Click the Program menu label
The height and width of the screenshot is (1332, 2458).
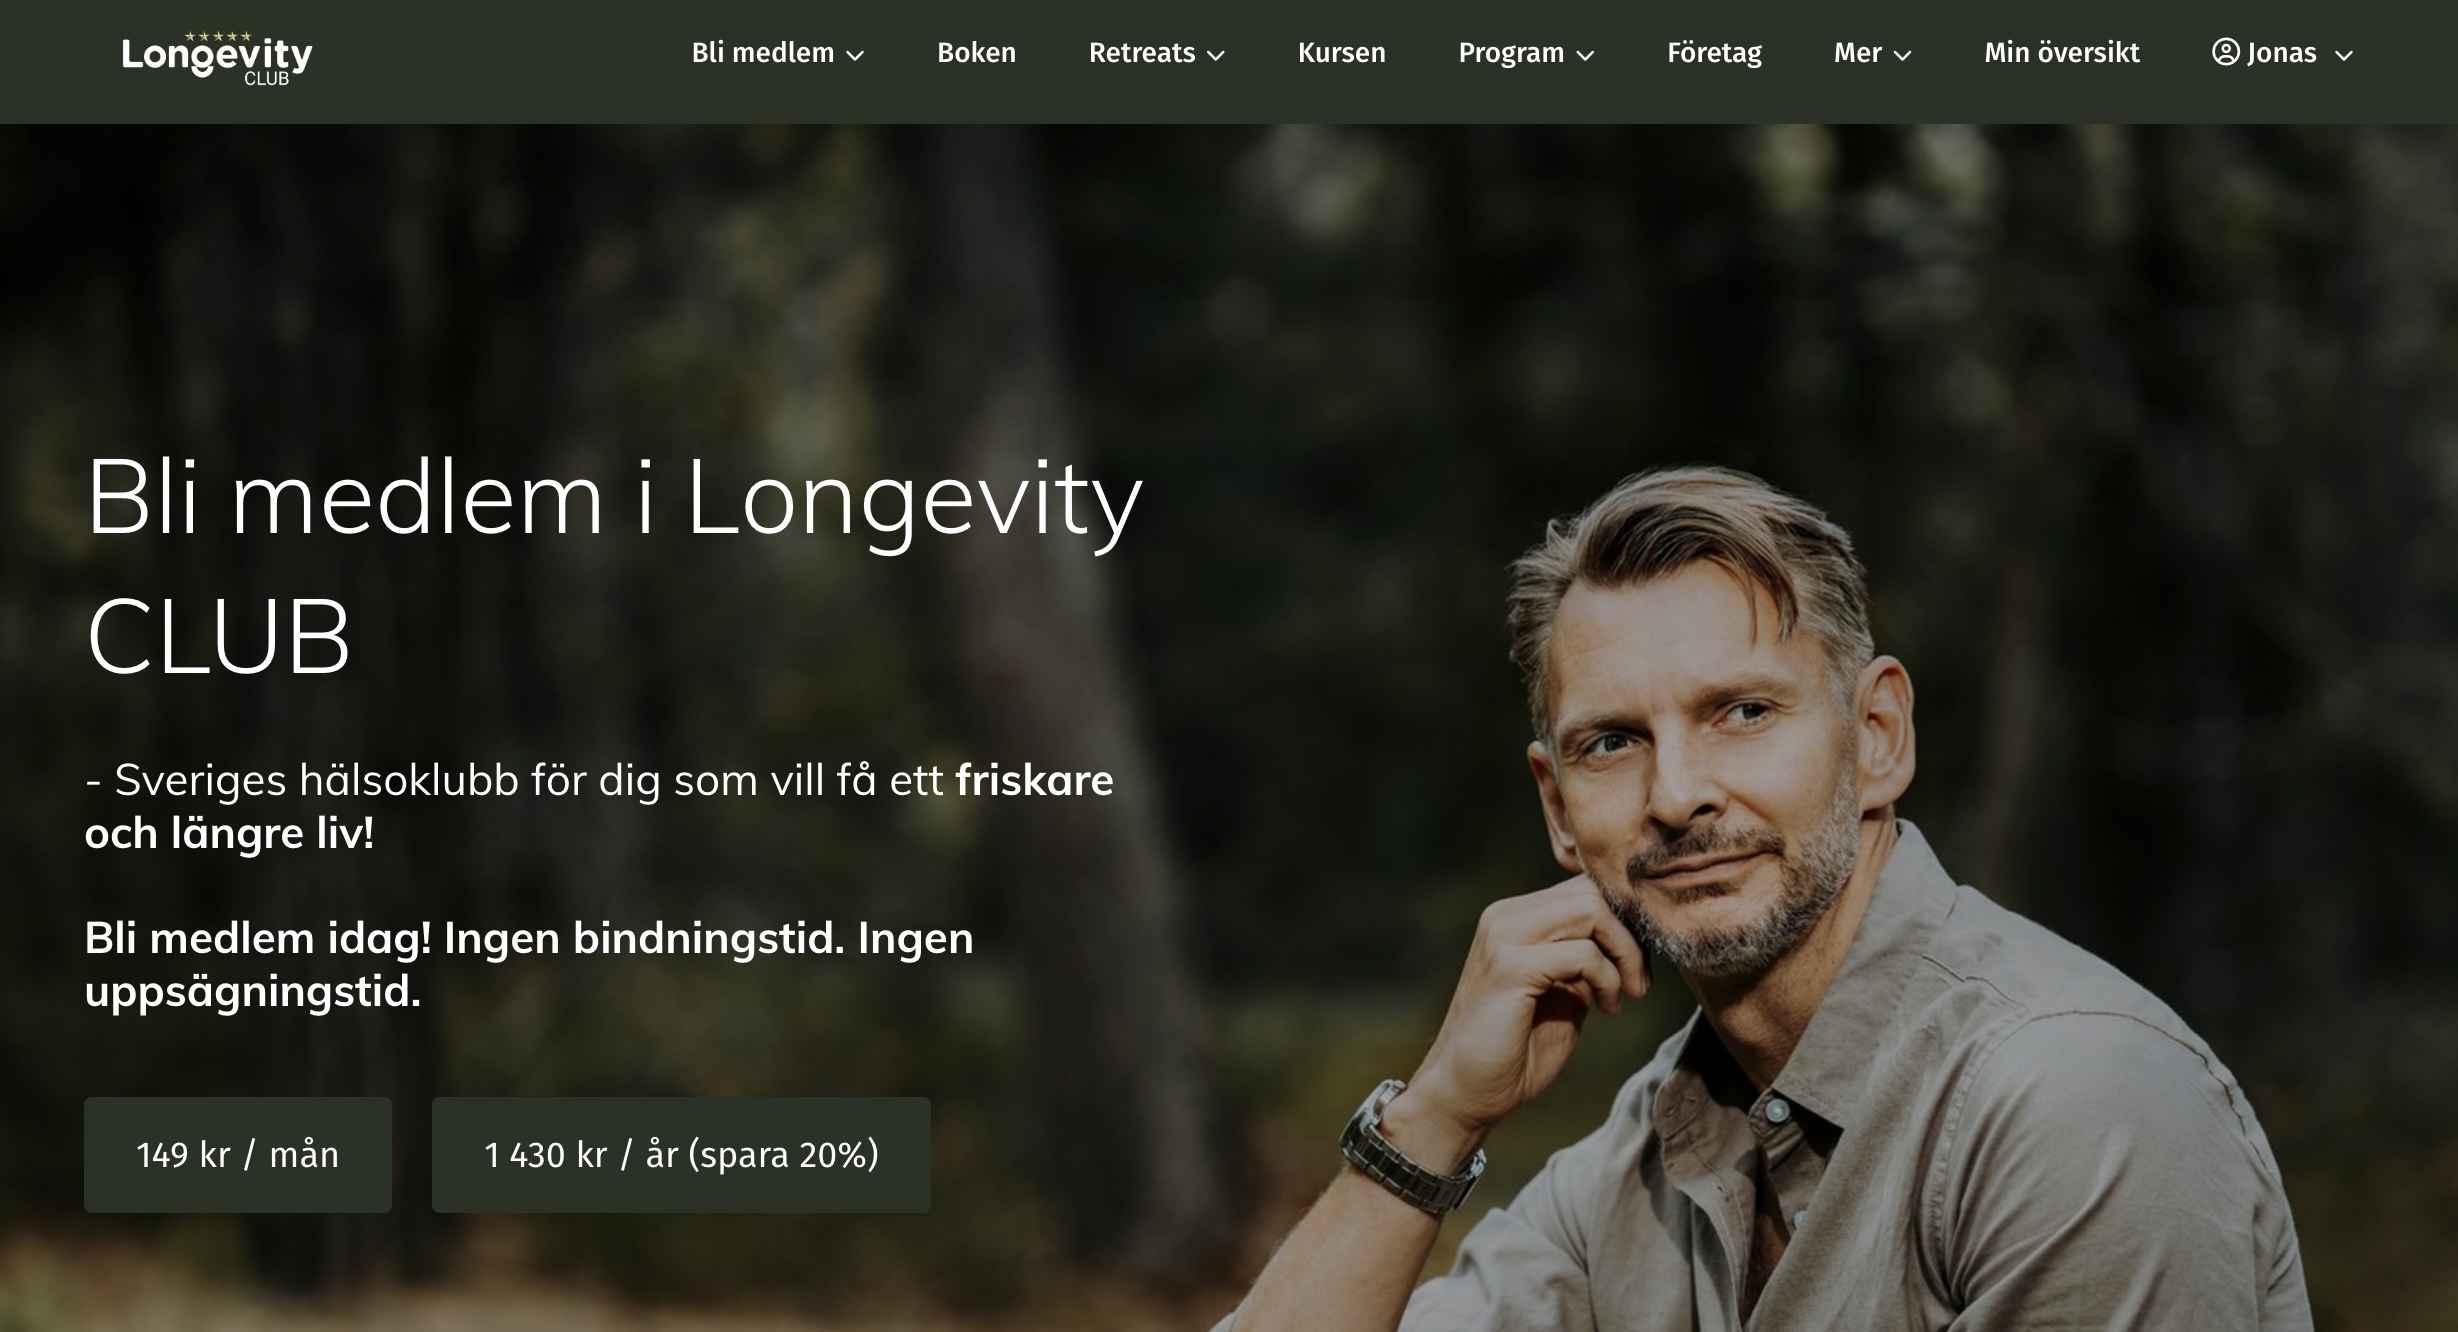click(1511, 52)
